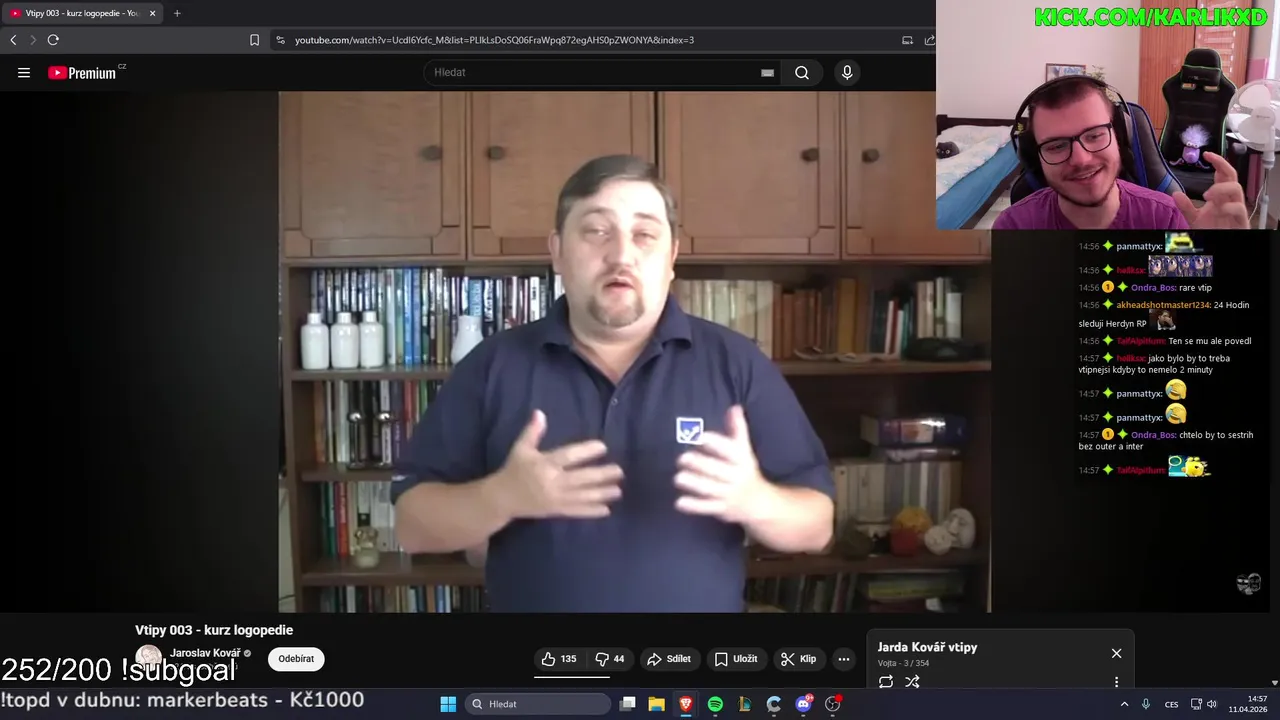Click chat username akheadshotmaster1234
The width and height of the screenshot is (1280, 720).
(x=1163, y=305)
